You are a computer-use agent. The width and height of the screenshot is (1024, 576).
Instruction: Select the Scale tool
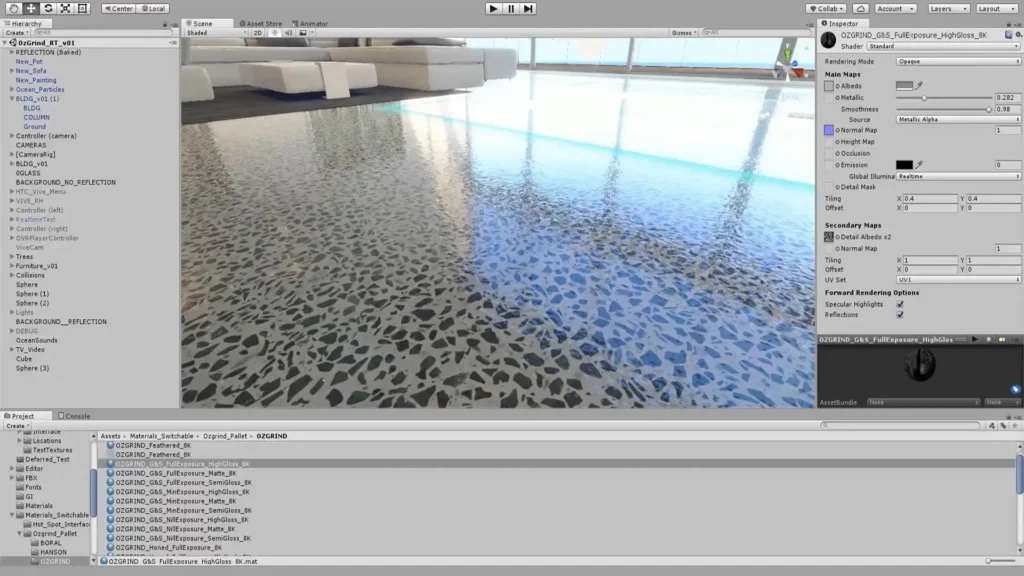point(65,8)
